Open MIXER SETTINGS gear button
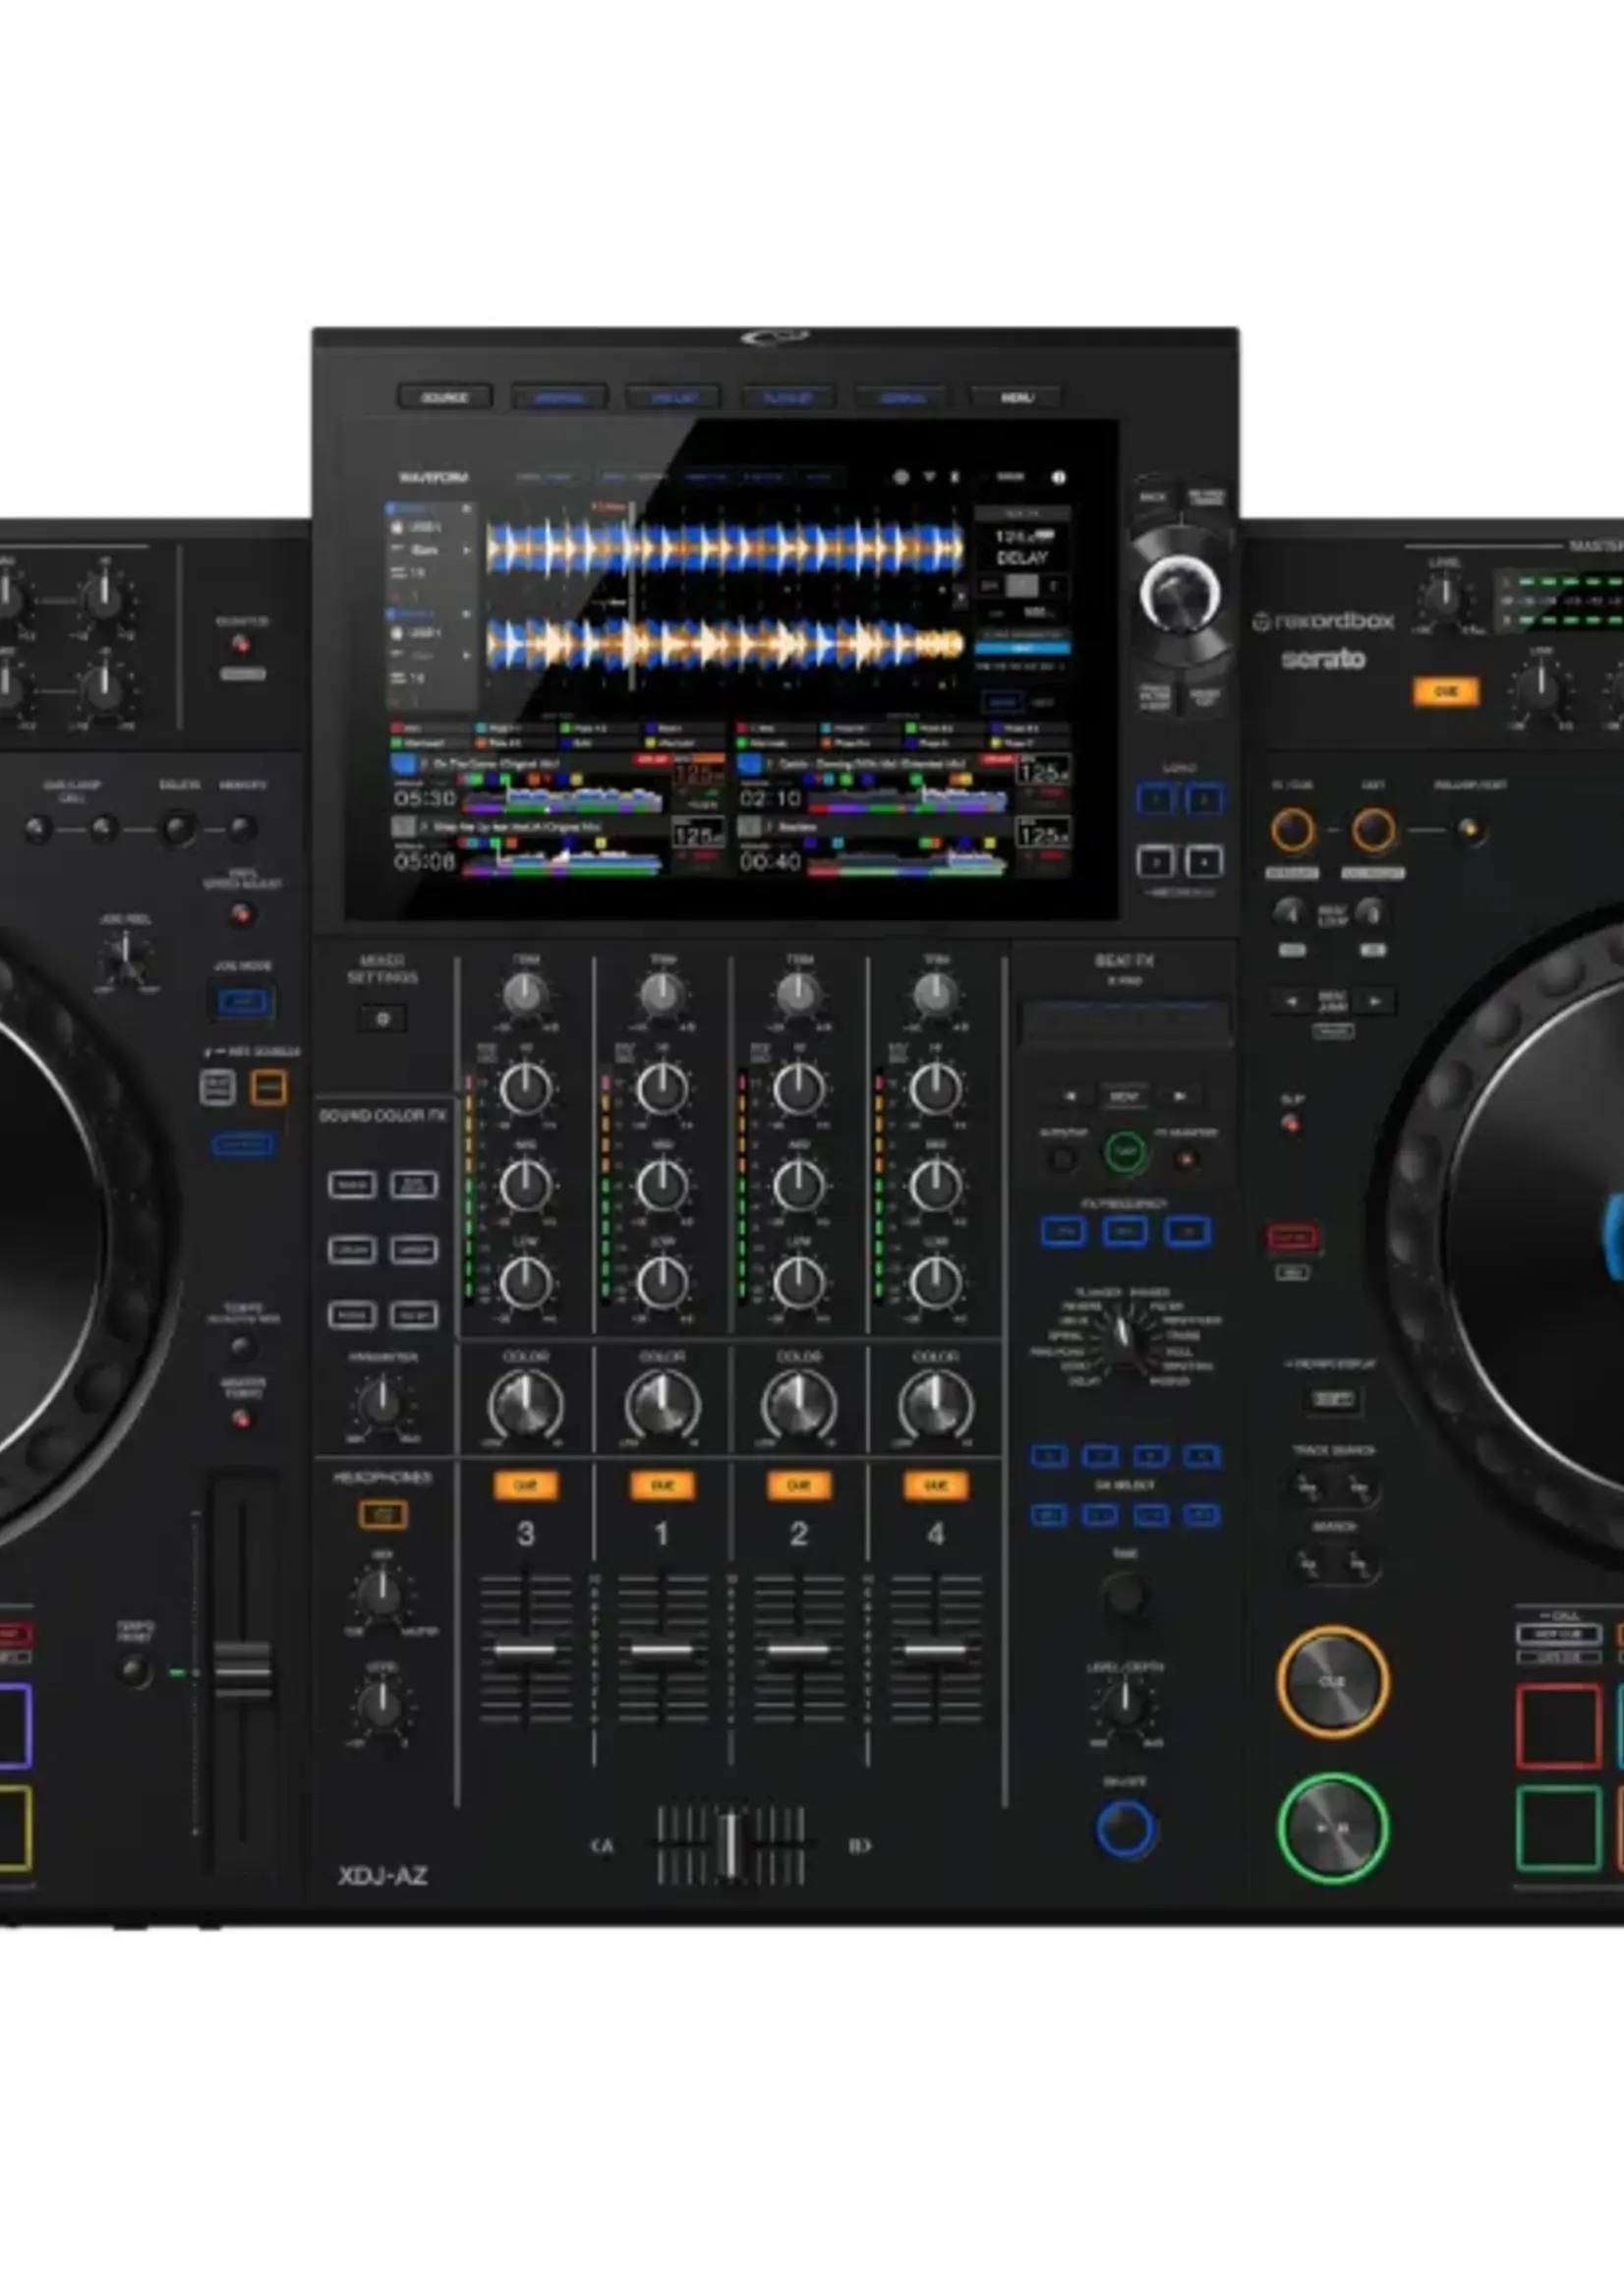 click(382, 1019)
